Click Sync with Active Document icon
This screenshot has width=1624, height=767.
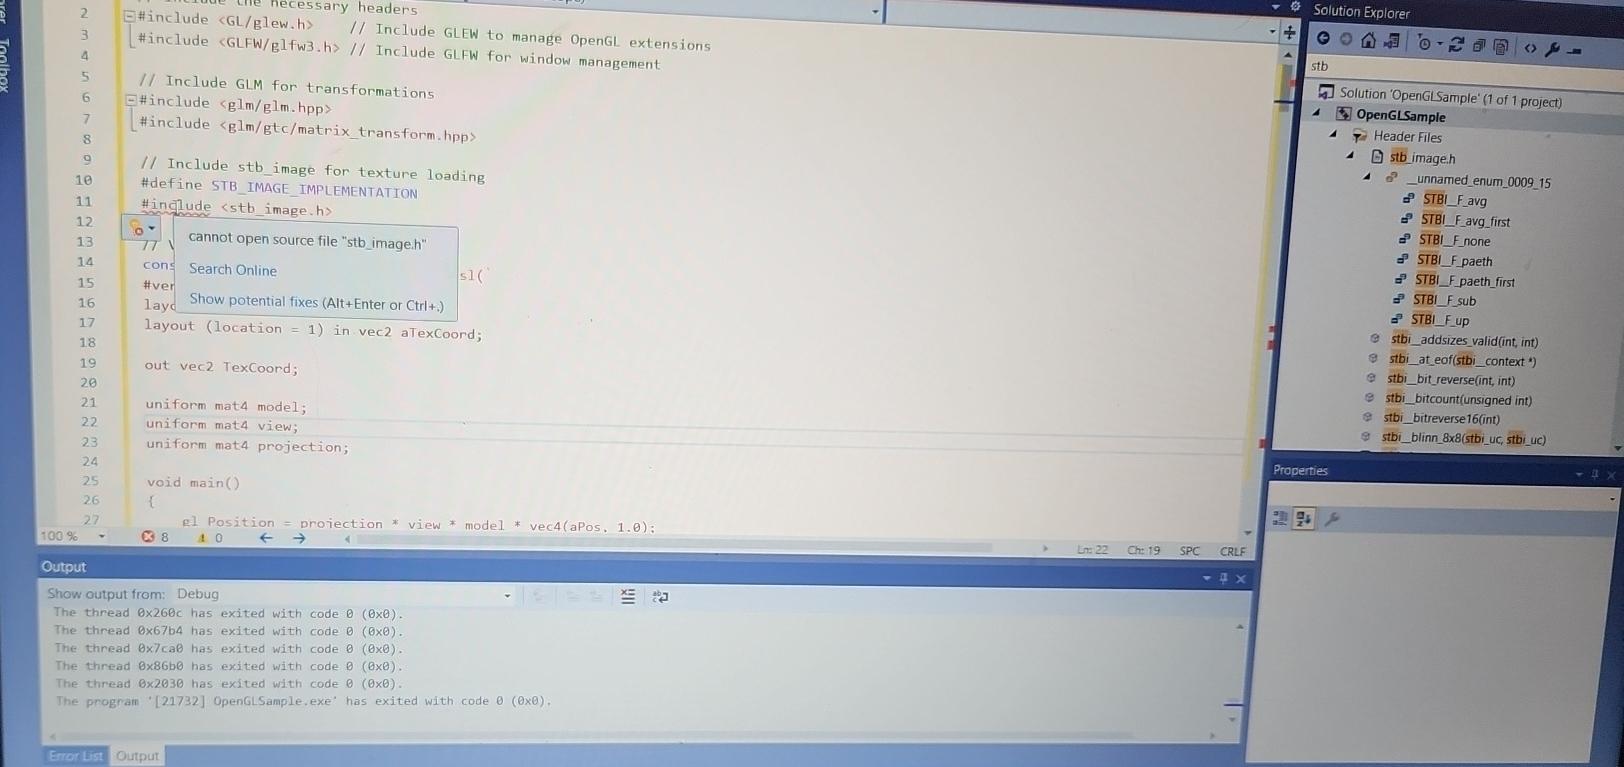1456,44
